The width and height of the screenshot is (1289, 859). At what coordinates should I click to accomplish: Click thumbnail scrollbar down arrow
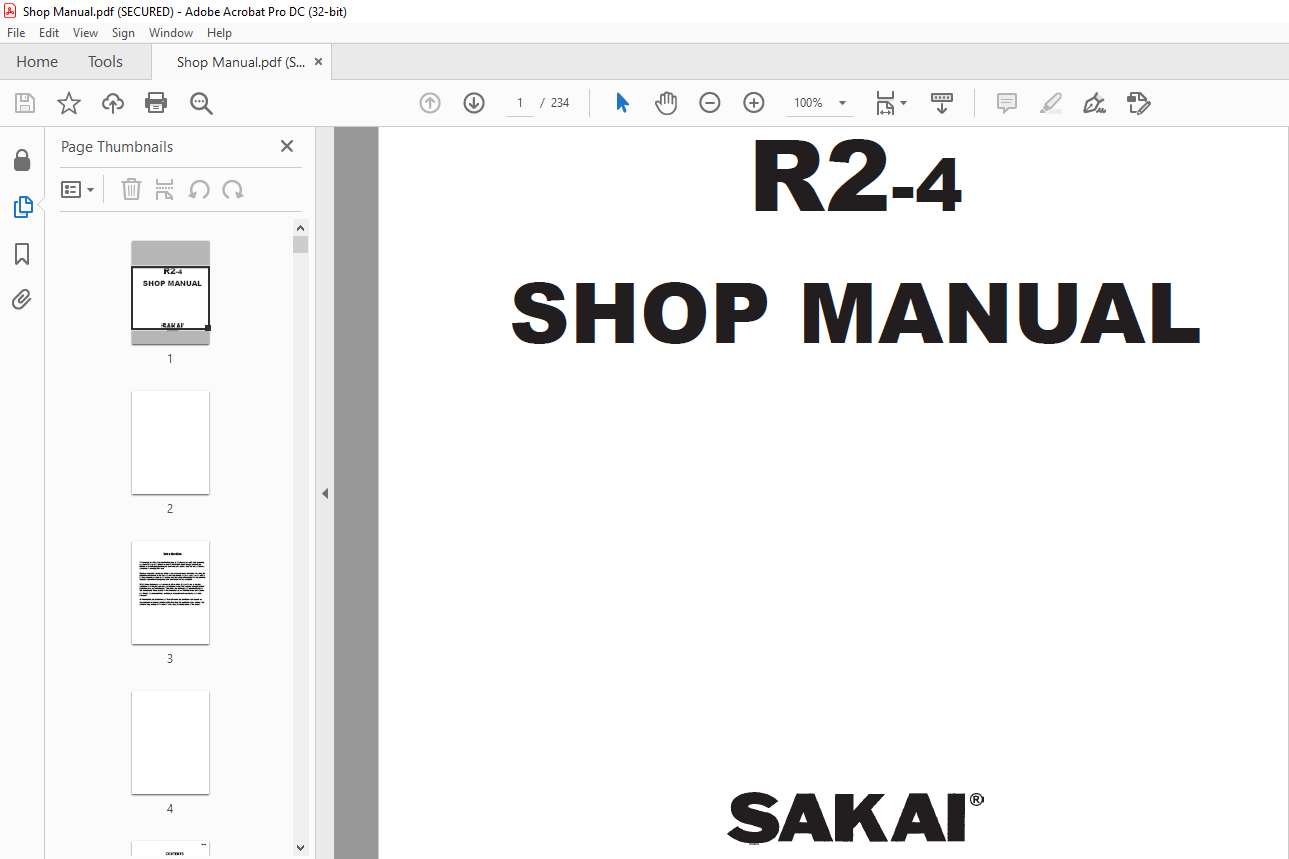pos(300,848)
